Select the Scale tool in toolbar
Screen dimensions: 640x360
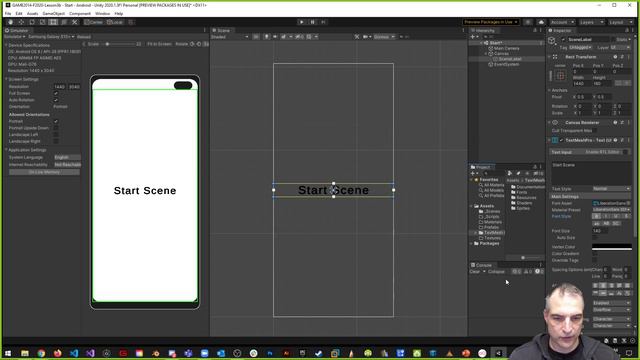click(x=42, y=22)
